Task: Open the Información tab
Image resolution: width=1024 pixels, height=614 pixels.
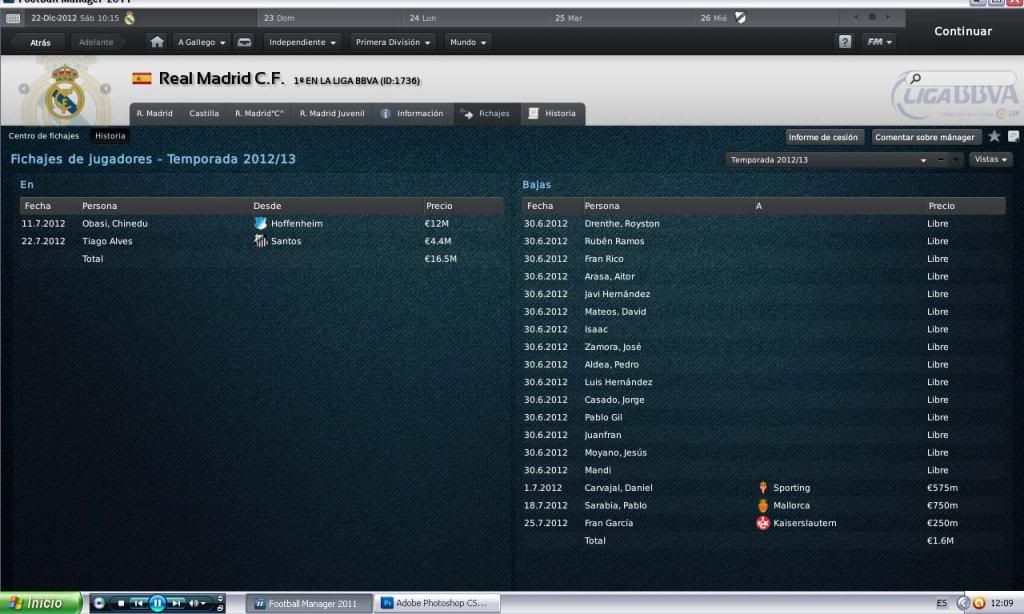Action: pyautogui.click(x=413, y=114)
